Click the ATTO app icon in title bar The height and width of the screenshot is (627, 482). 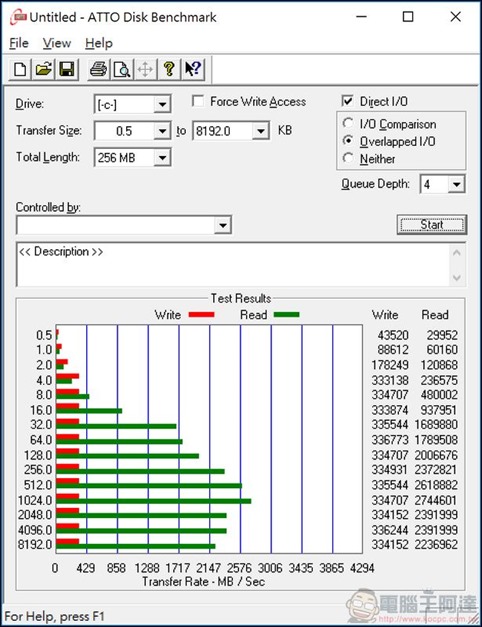[18, 17]
